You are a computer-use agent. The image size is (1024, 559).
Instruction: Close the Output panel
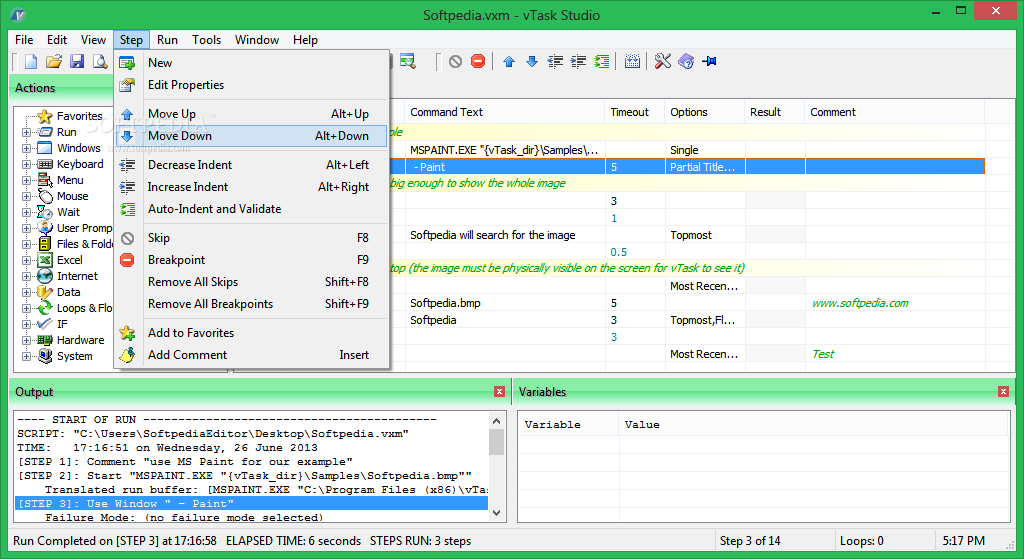[x=500, y=392]
